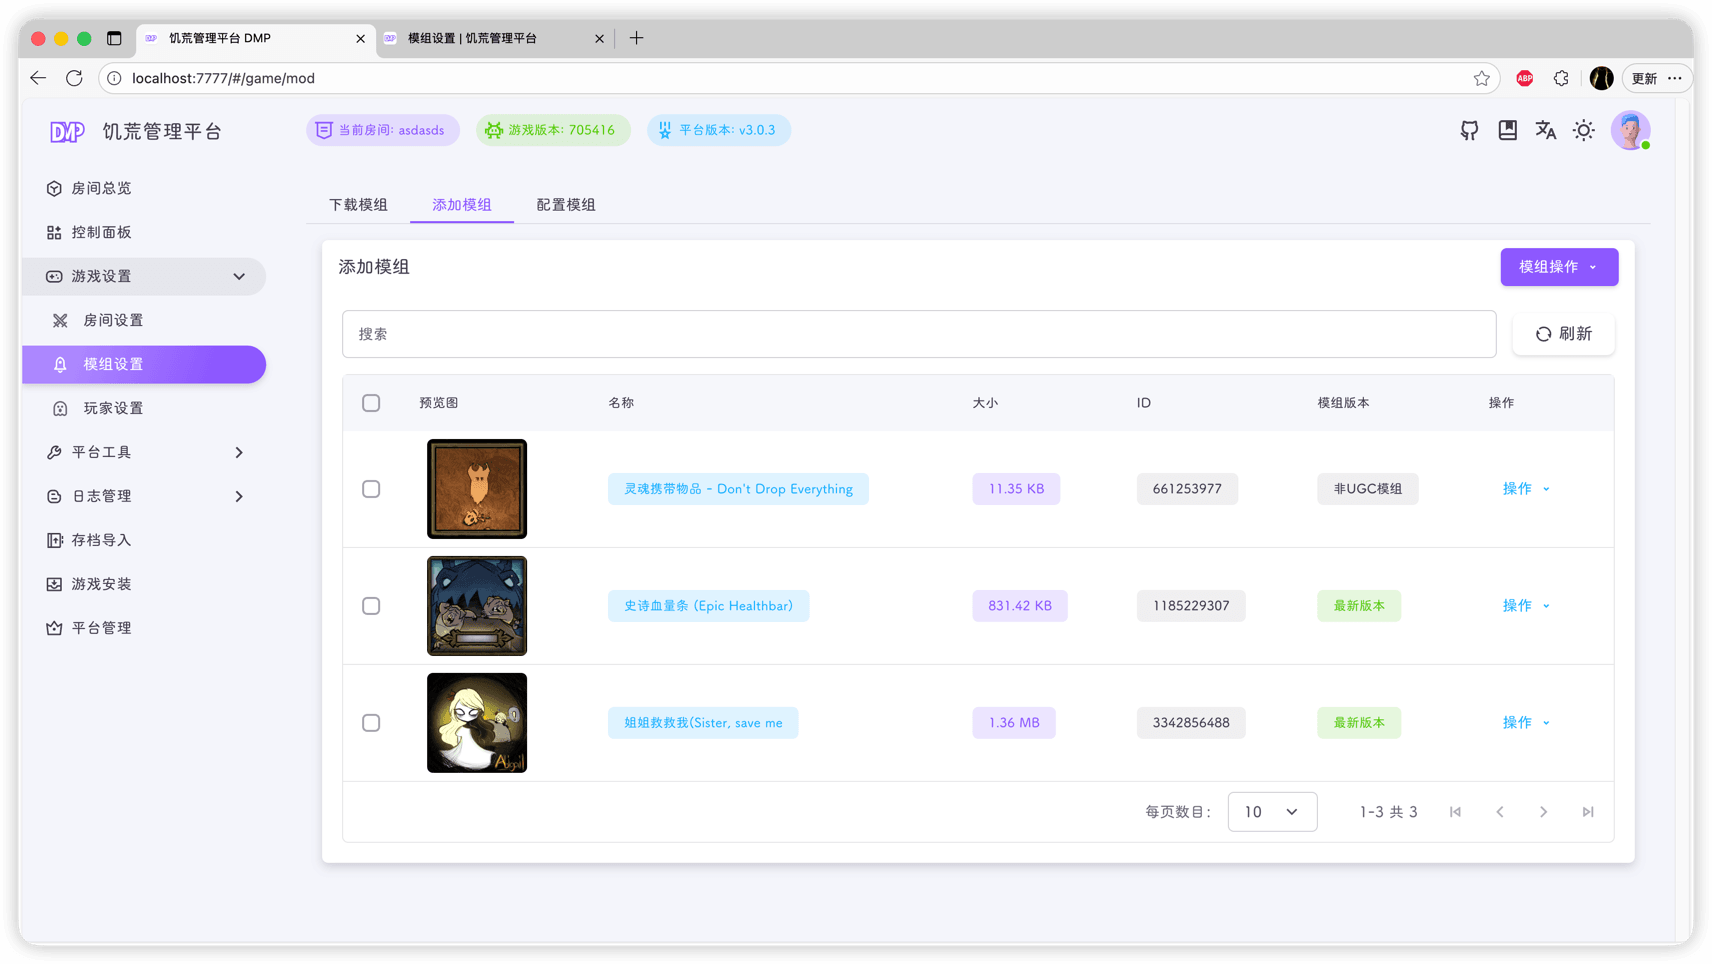1712x964 pixels.
Task: Check the select-all checkbox in table header
Action: coord(371,403)
